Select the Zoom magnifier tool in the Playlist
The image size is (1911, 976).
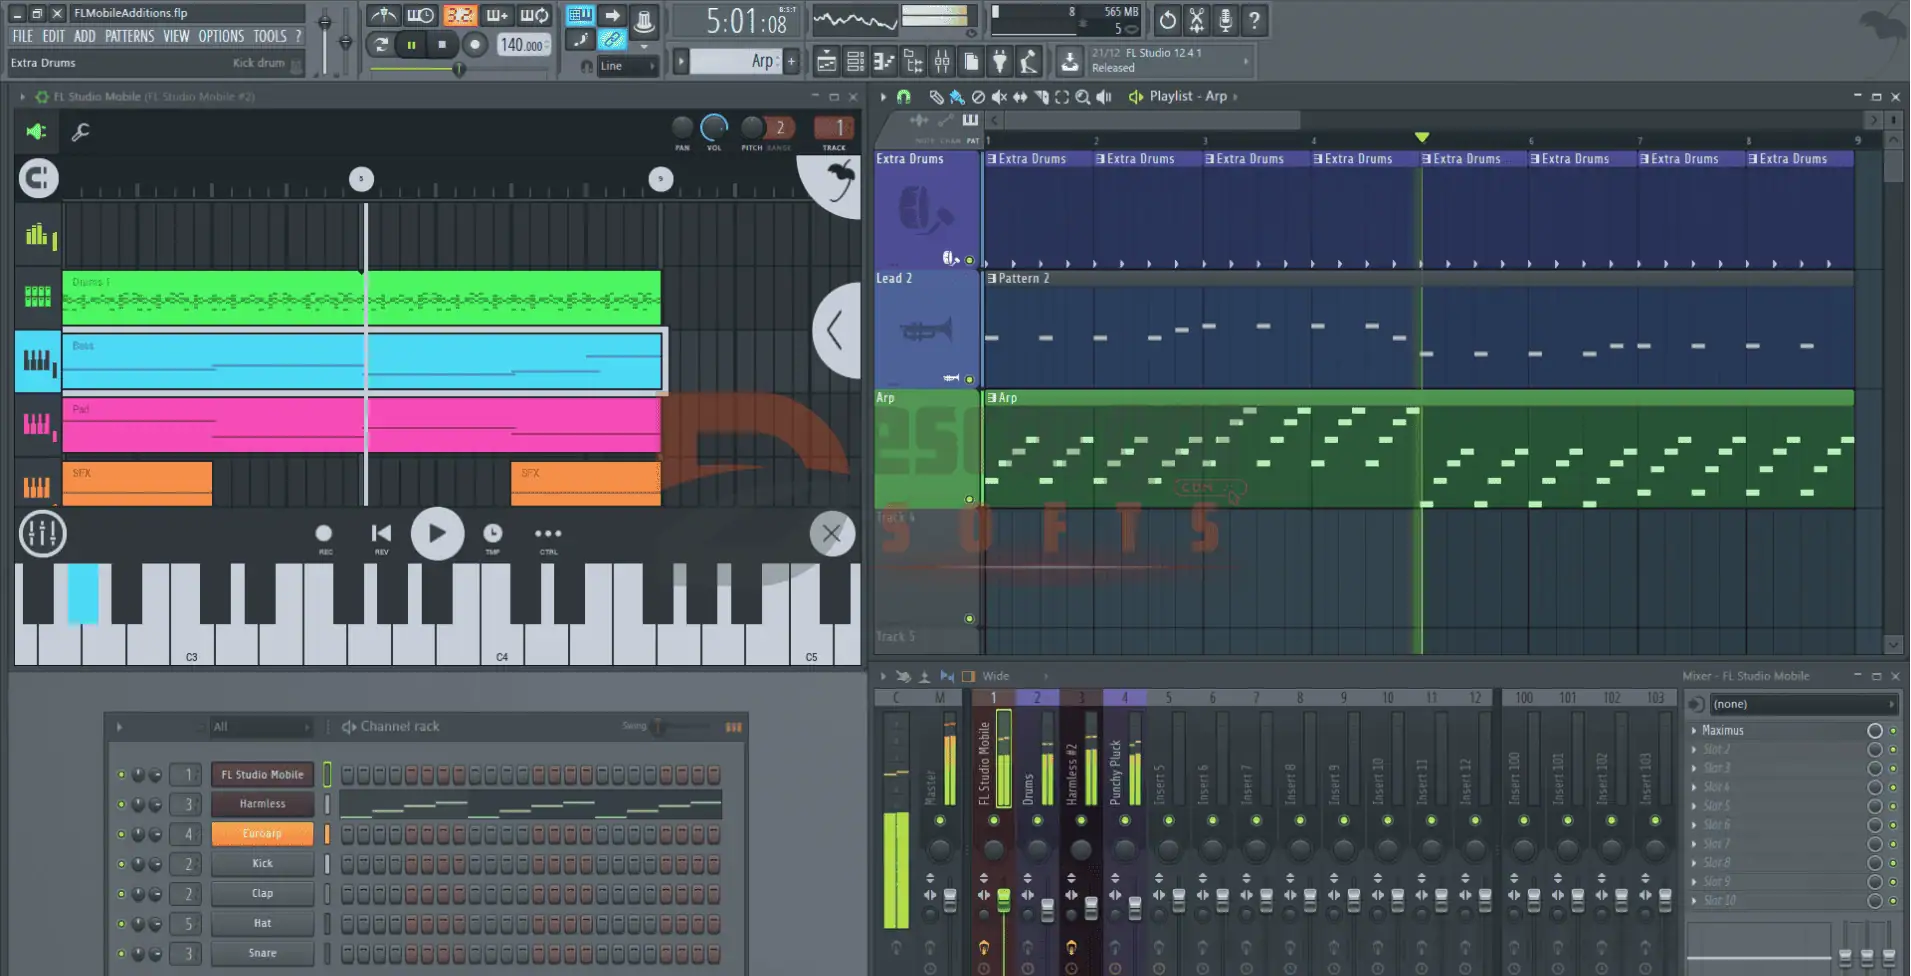(x=1083, y=97)
